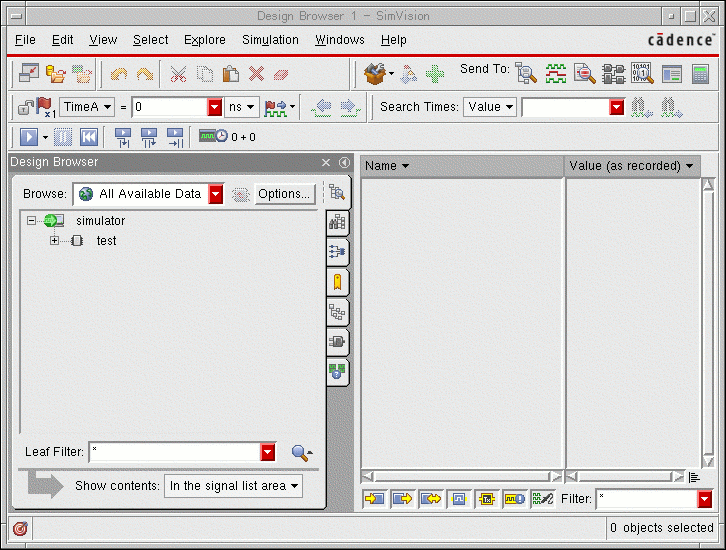
Task: Toggle the show inputs filter button
Action: pyautogui.click(x=374, y=499)
